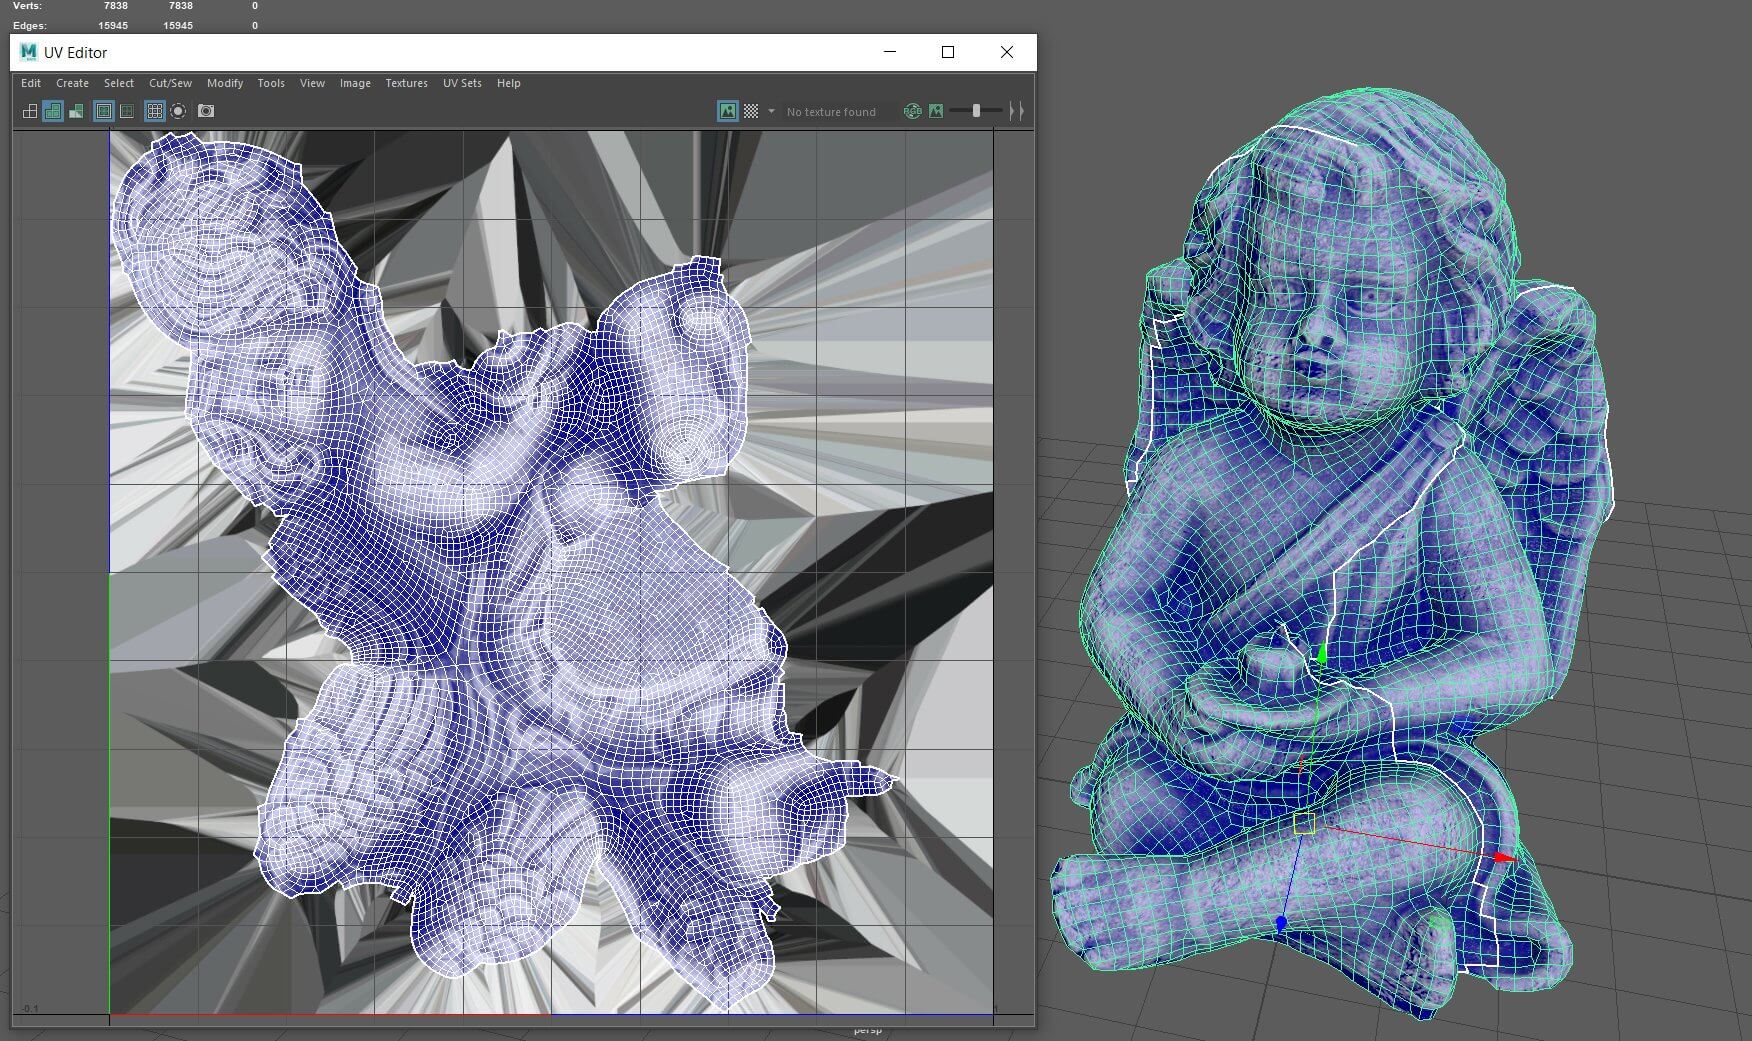Open the Modify menu
The width and height of the screenshot is (1752, 1041).
coord(225,83)
